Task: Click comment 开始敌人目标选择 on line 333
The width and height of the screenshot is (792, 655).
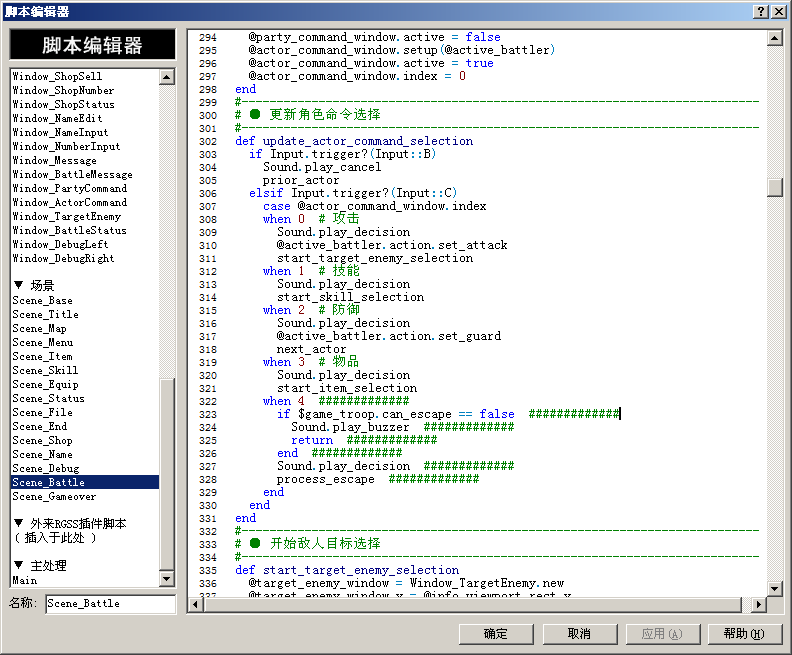Action: click(325, 543)
